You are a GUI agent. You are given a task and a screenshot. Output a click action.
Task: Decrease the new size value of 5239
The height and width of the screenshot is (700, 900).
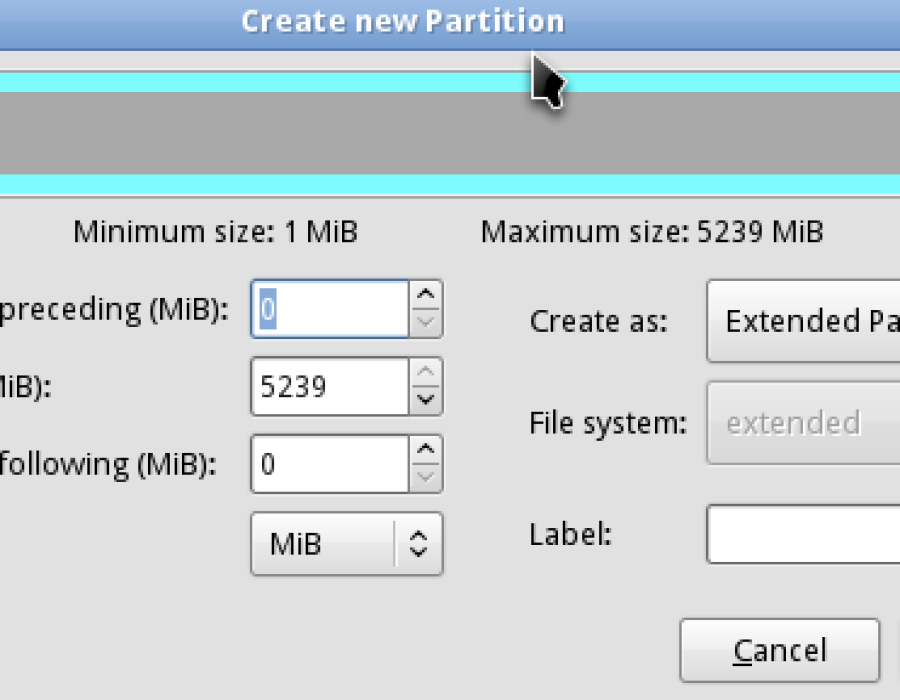(x=425, y=400)
